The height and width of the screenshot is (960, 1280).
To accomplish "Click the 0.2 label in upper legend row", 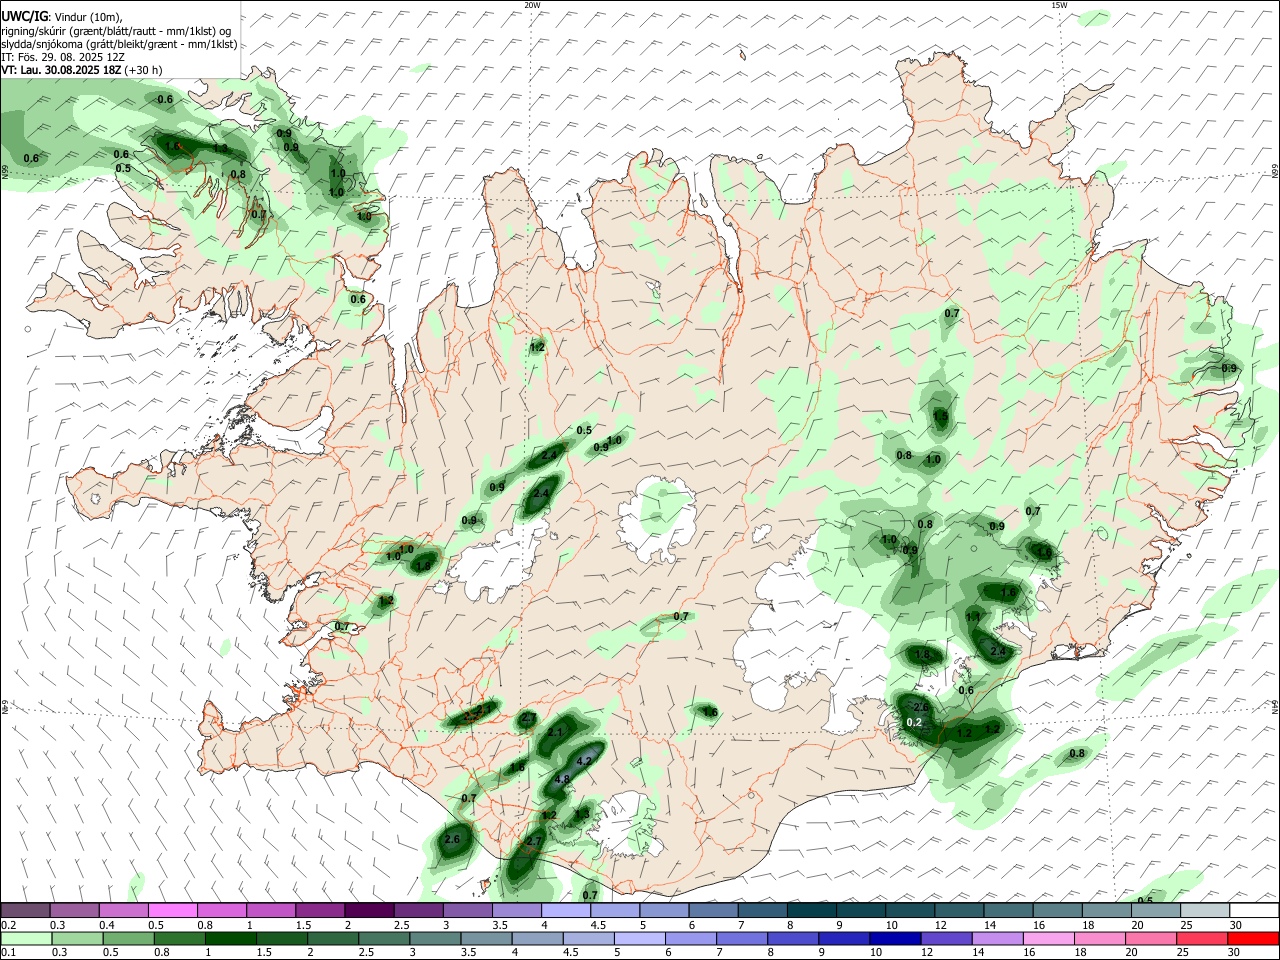I will coord(8,925).
